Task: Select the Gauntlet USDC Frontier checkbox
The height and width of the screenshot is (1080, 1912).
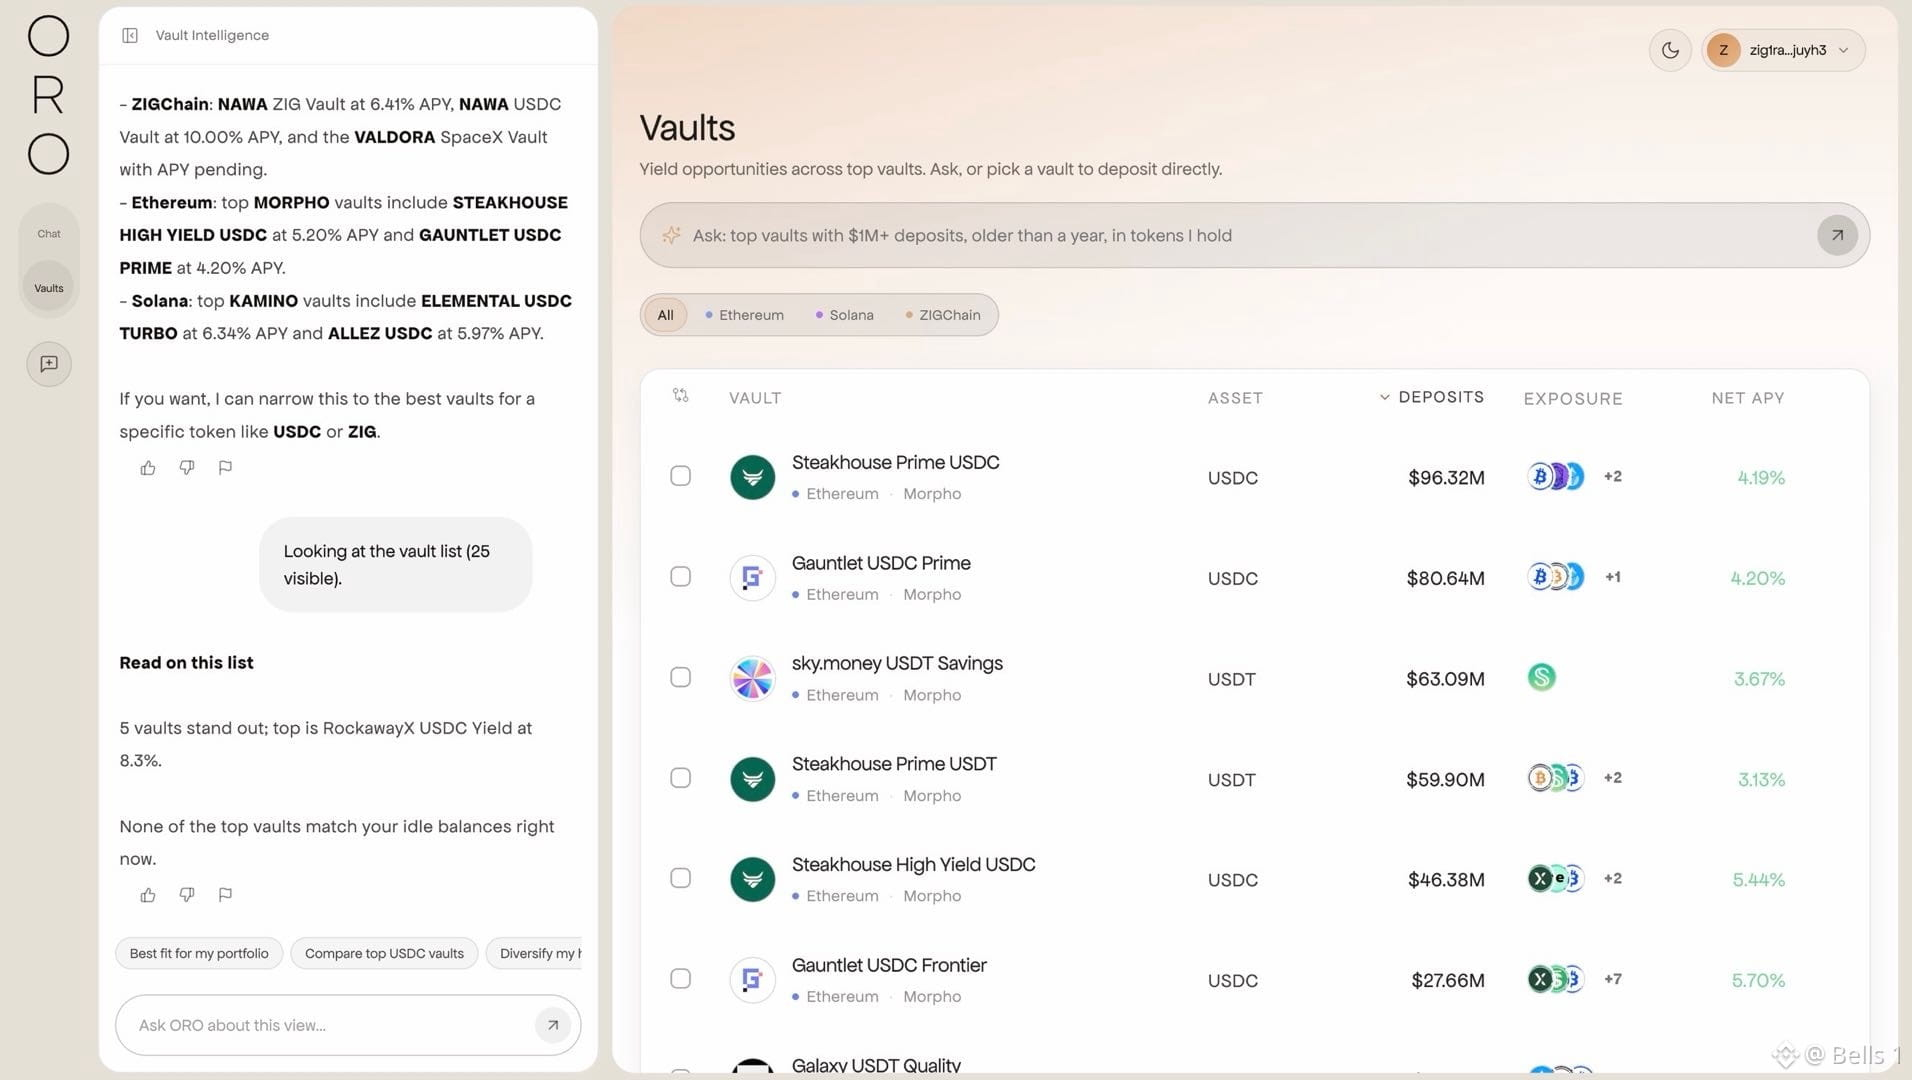Action: click(x=680, y=979)
